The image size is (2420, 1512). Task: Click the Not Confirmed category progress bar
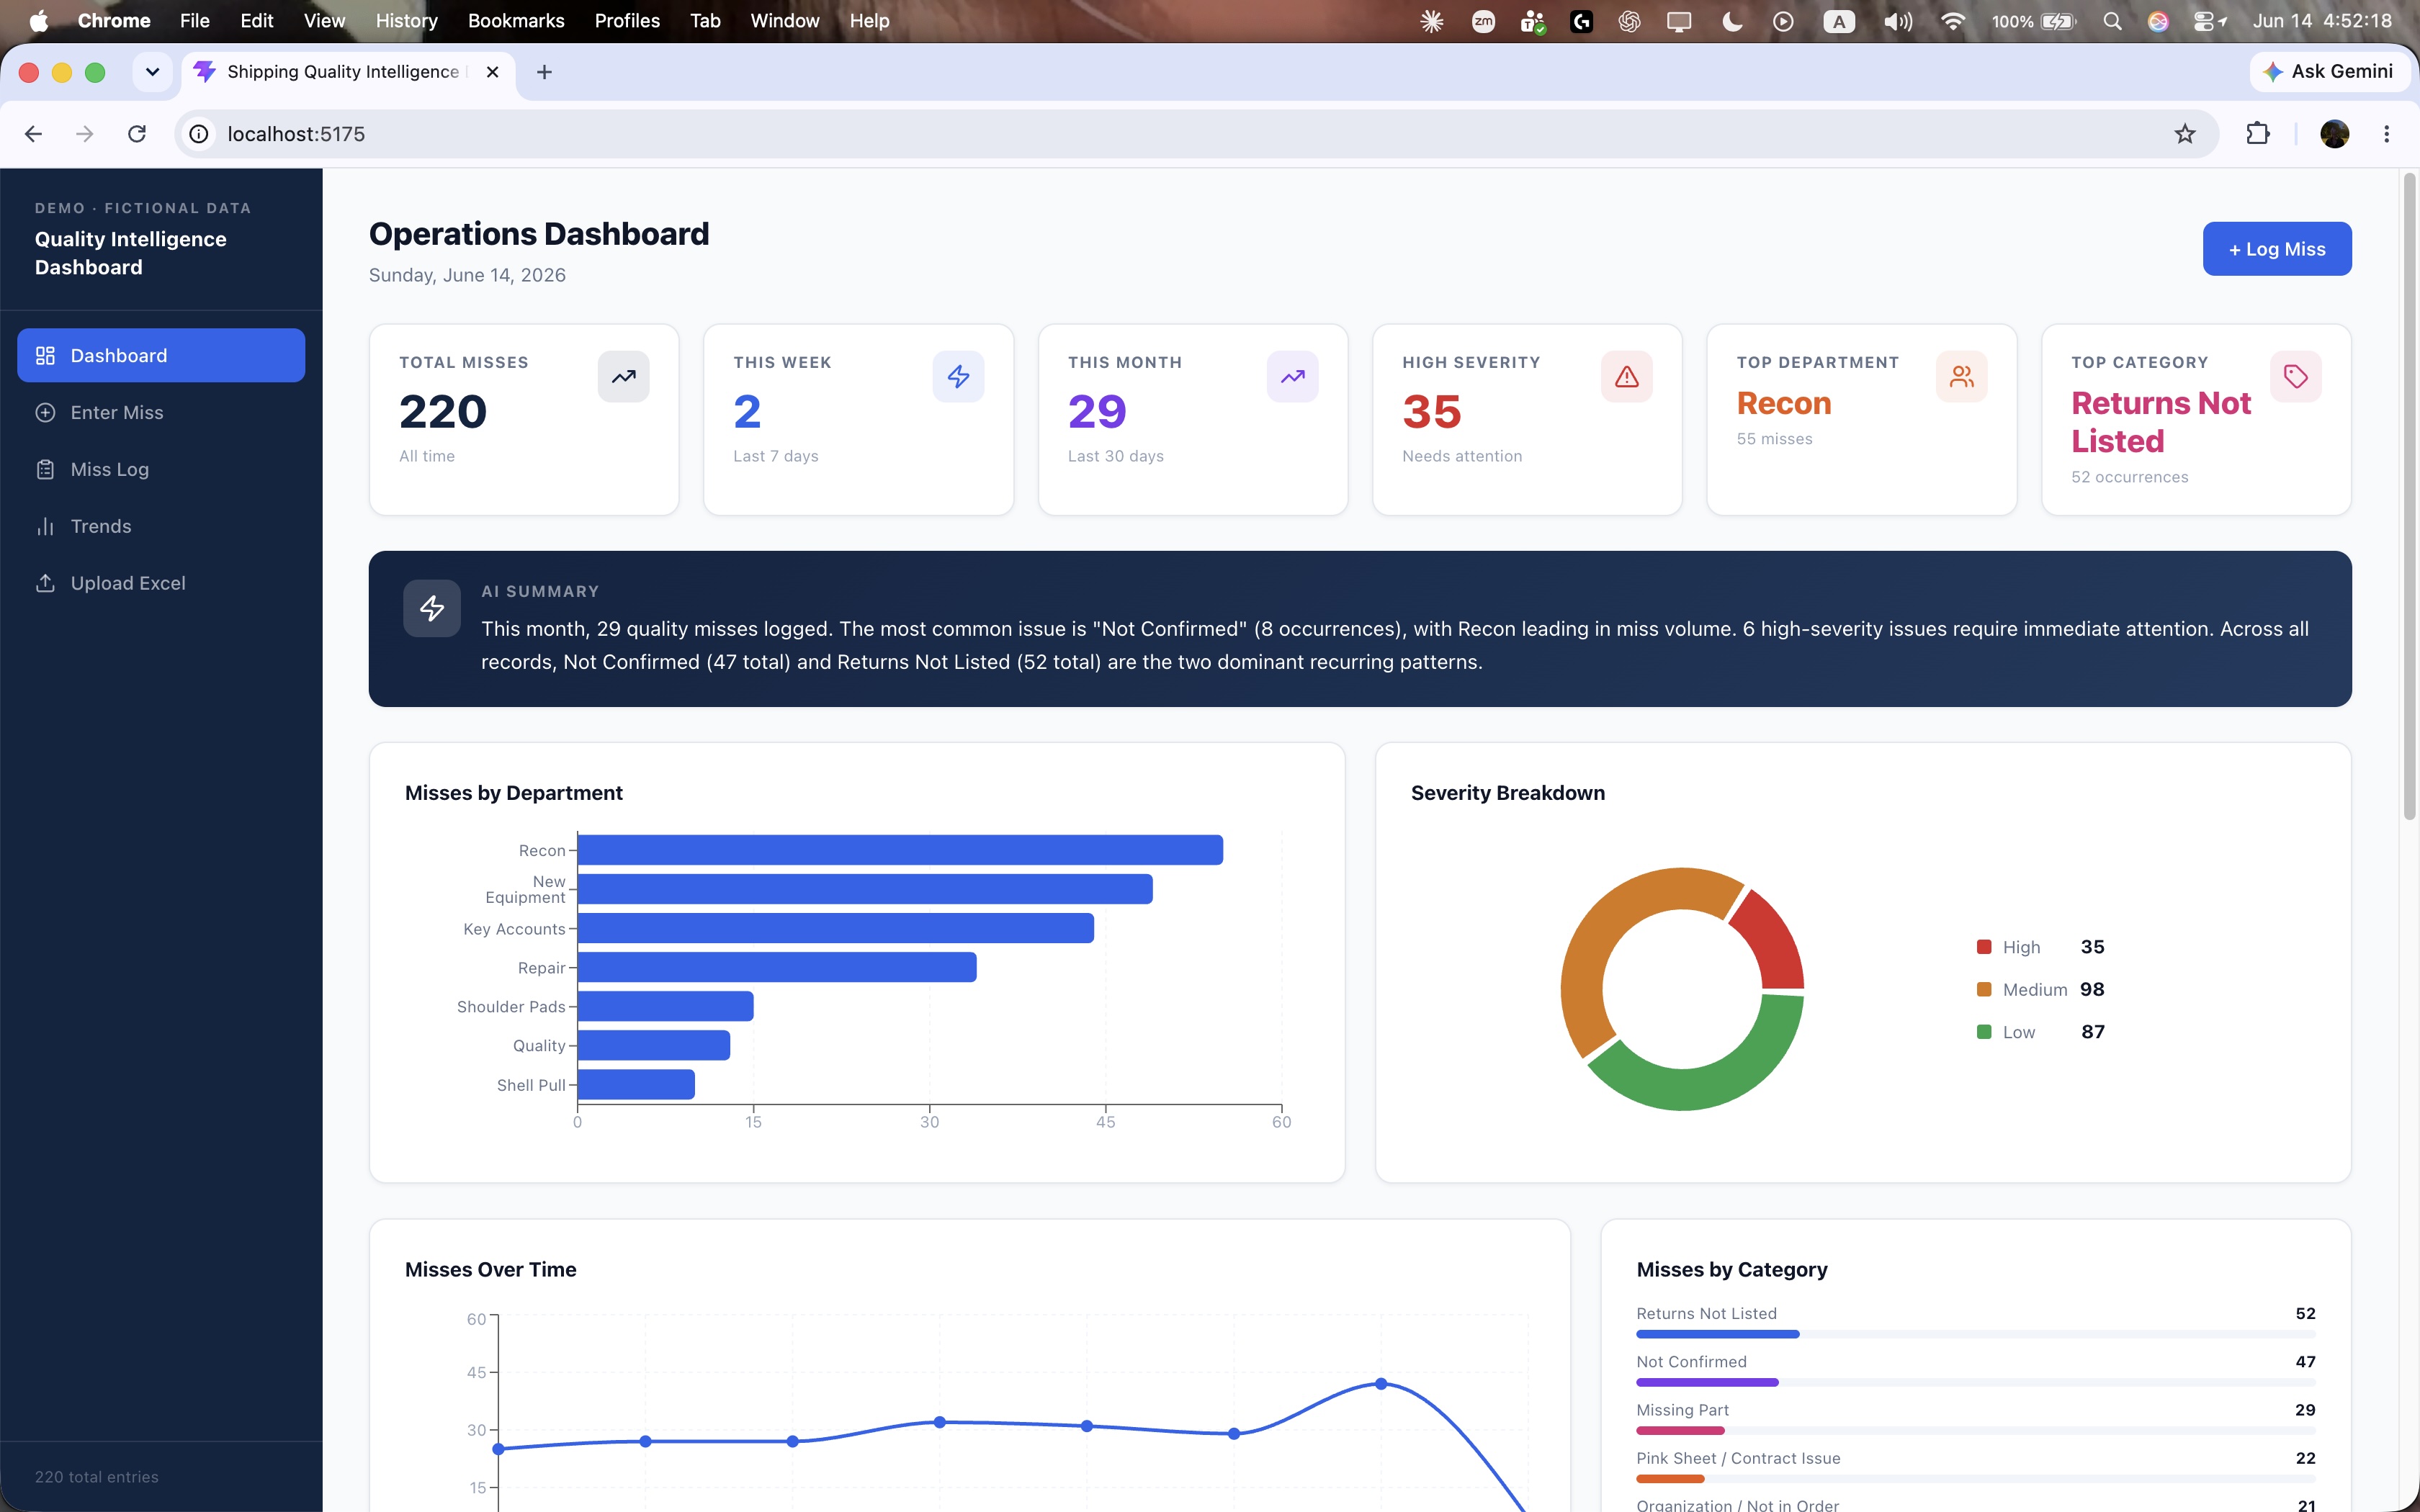point(1976,1382)
